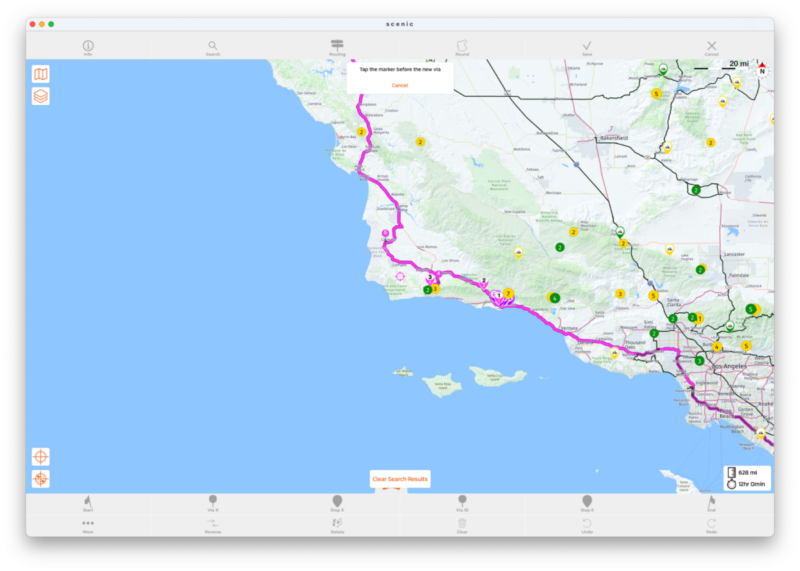Select the Start flag in bottom bar

(88, 503)
